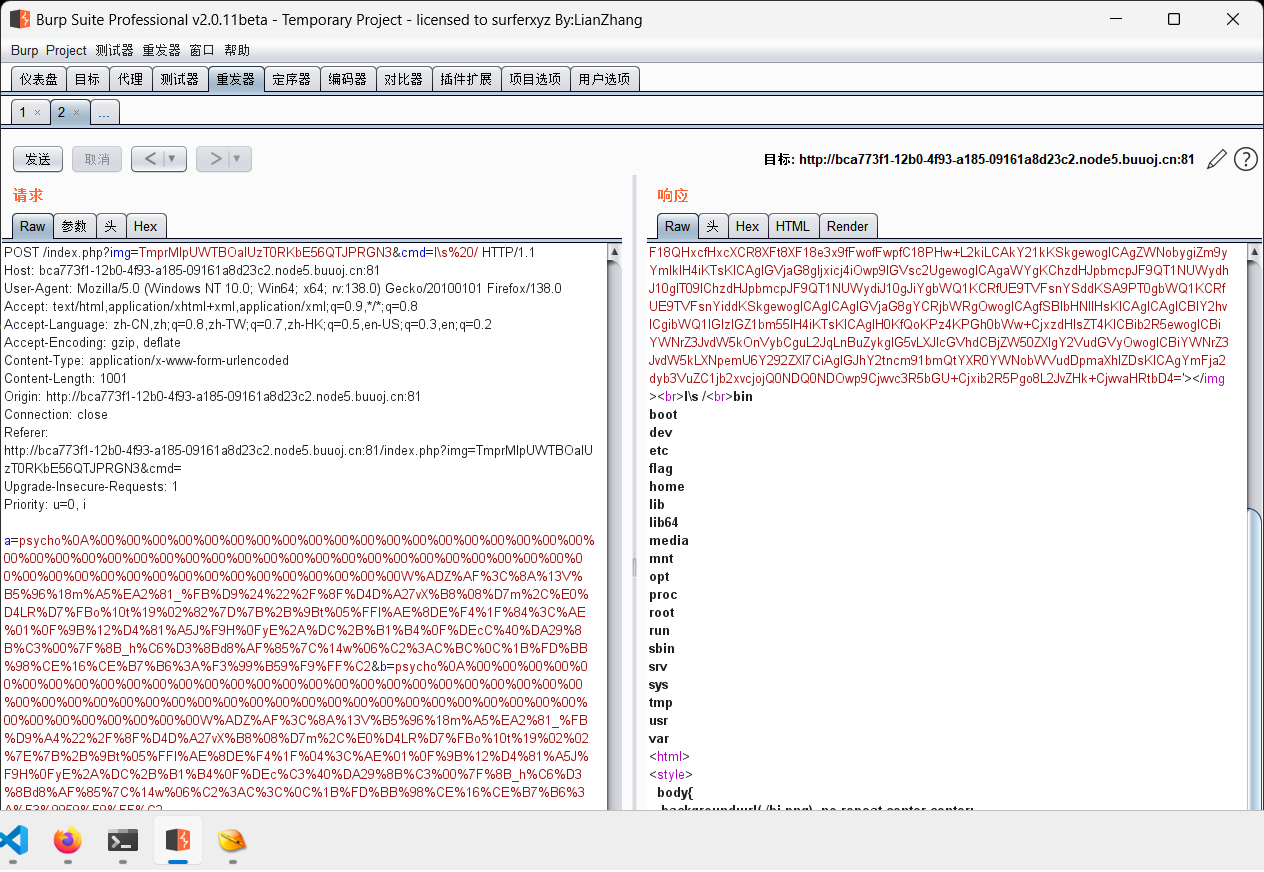The height and width of the screenshot is (872, 1264).
Task: Click the 发送 send button
Action: click(x=38, y=159)
